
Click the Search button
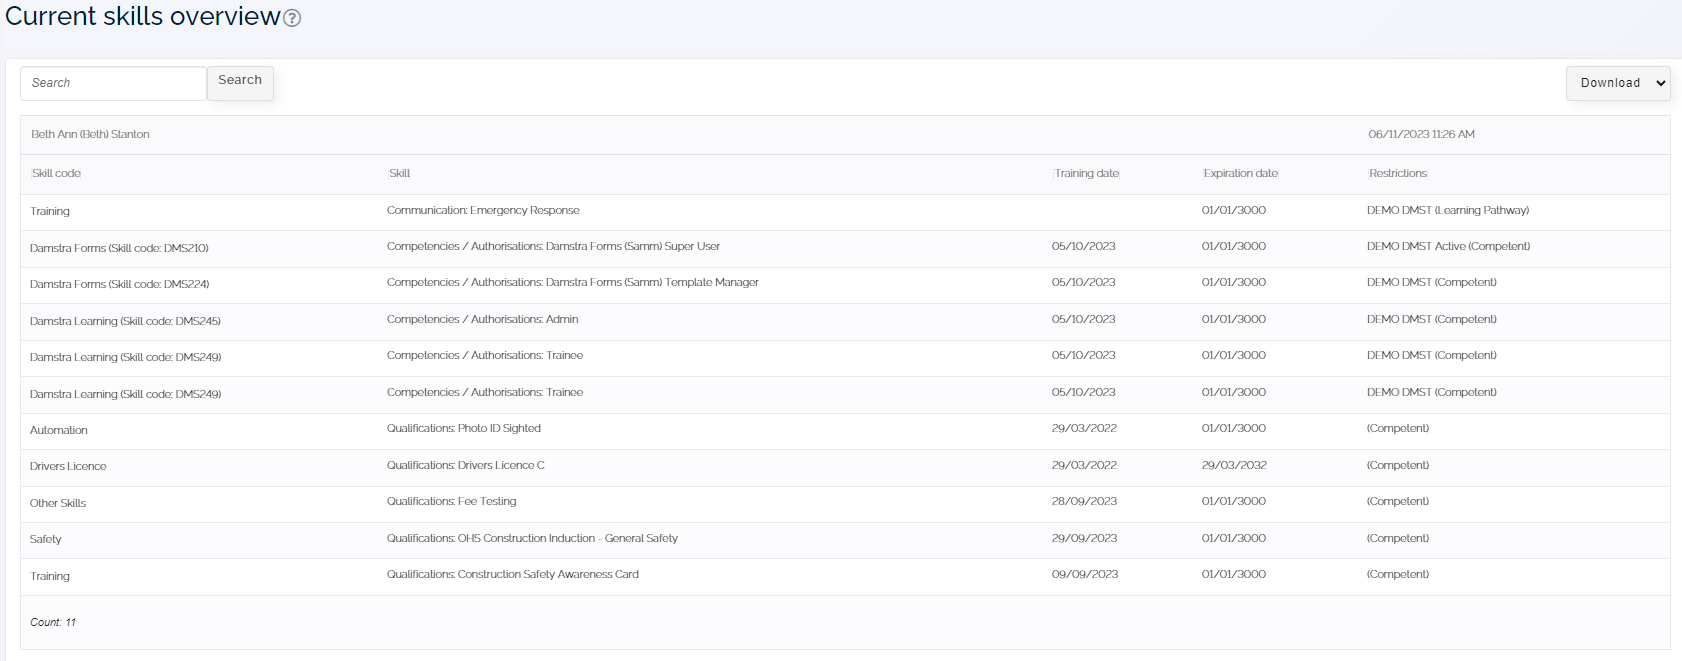point(240,83)
